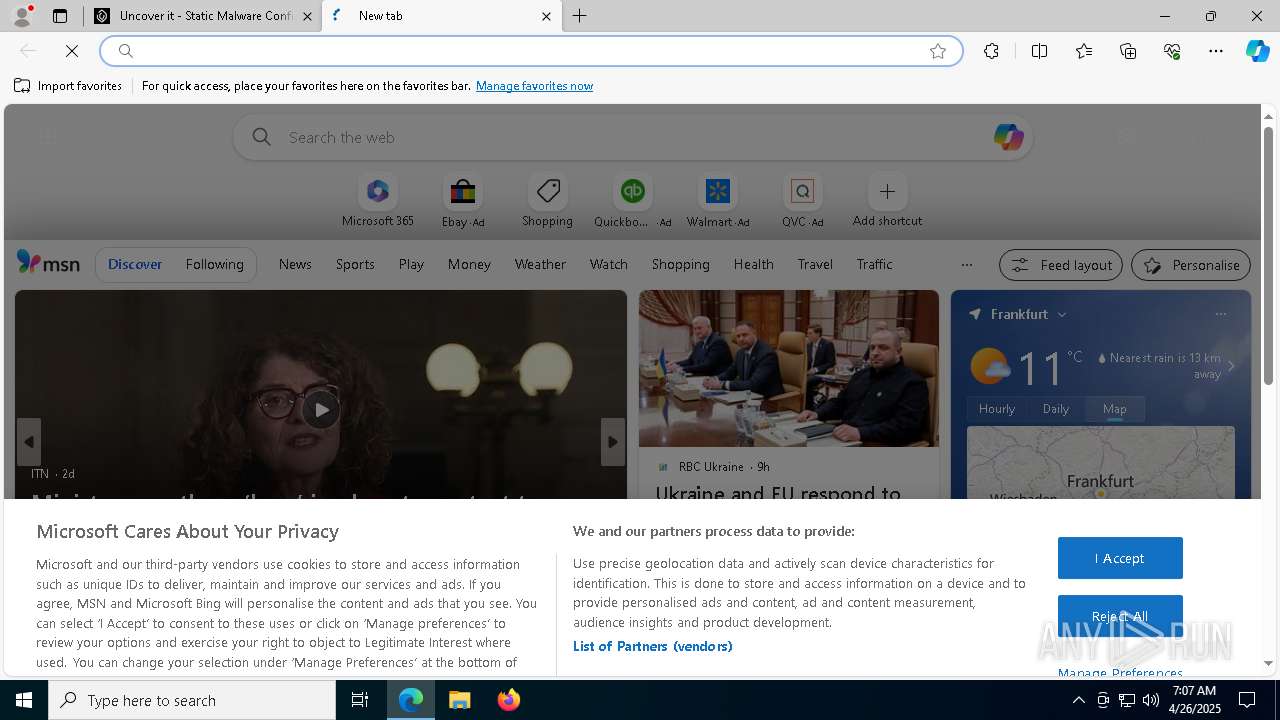Select the Daily weather tab

click(x=1056, y=409)
